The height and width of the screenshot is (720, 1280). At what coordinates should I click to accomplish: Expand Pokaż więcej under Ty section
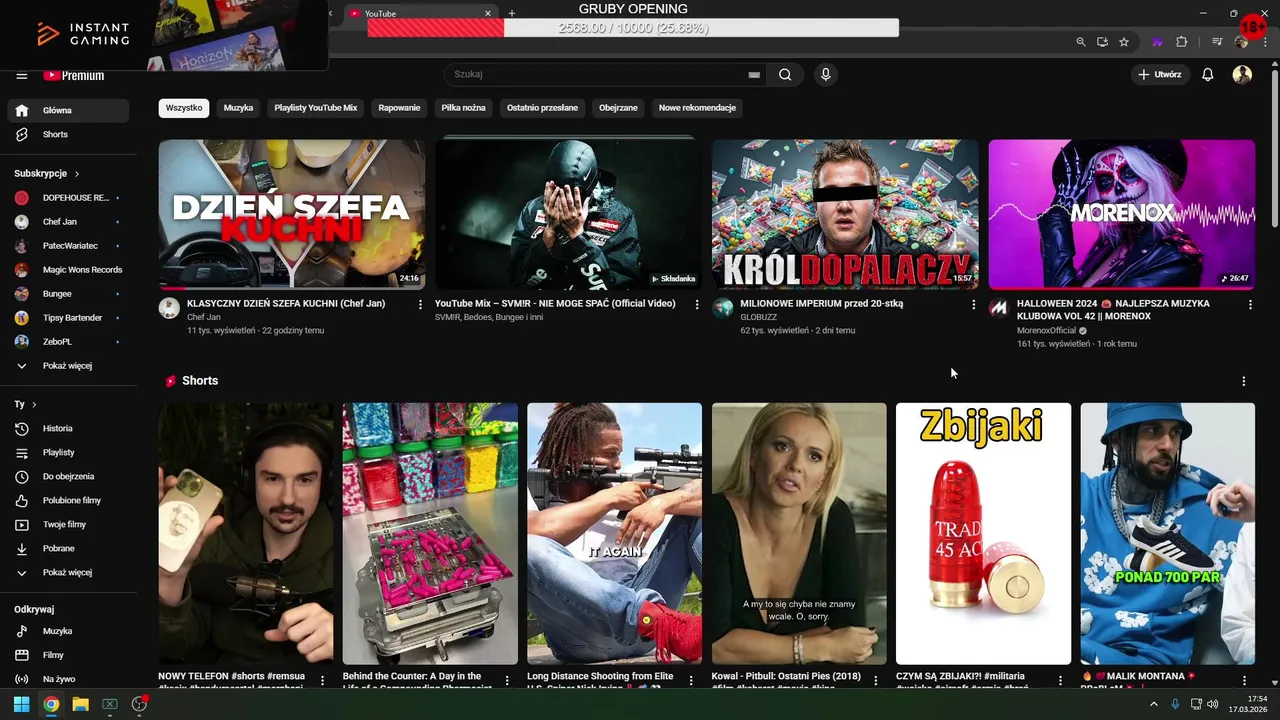pyautogui.click(x=68, y=572)
